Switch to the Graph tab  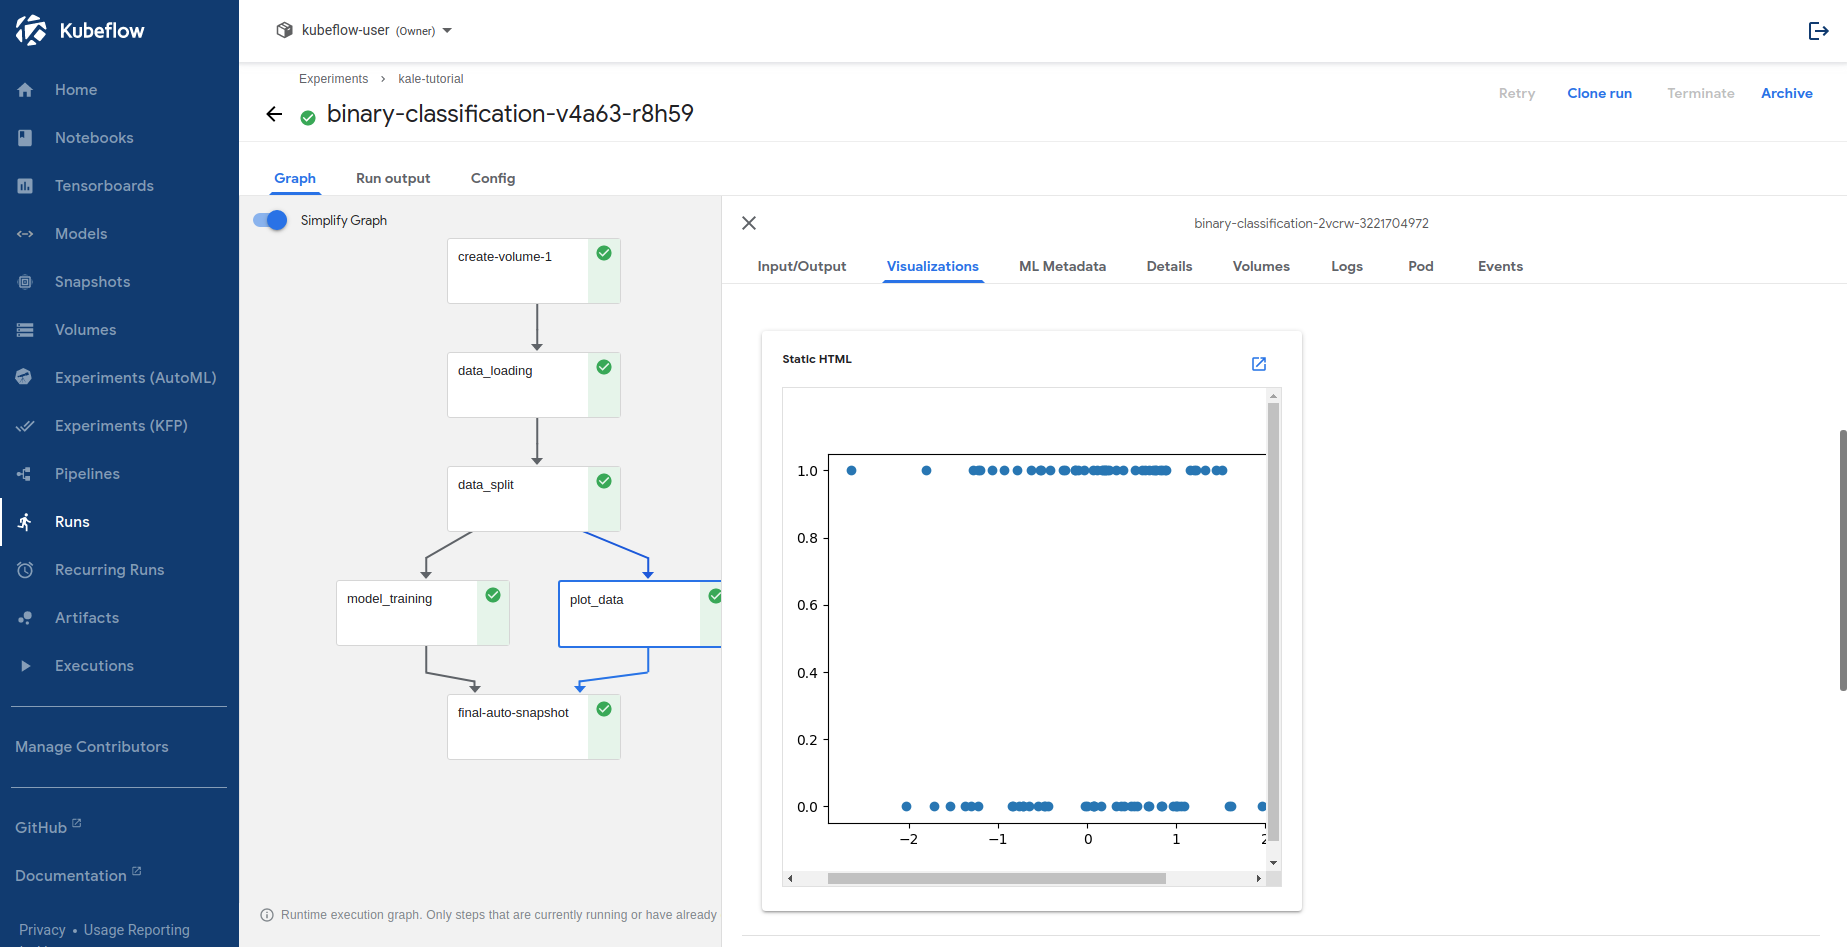[295, 178]
